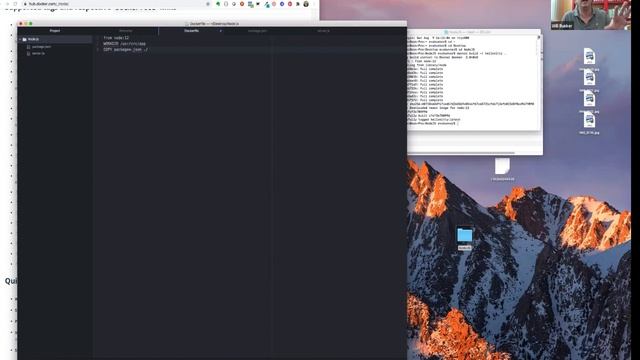Image resolution: width=640 pixels, height=360 pixels.
Task: Click the modified dot on Dockerfile tab
Action: tap(220, 31)
